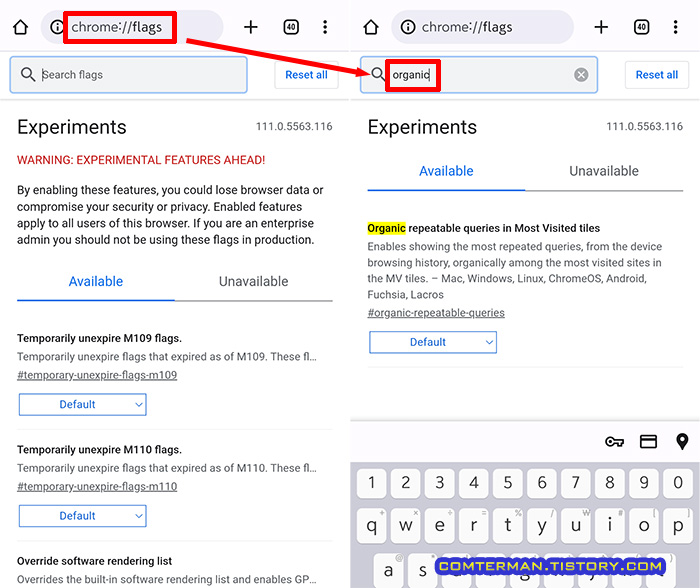Open a new tab with plus icon in left browser
The image size is (700, 588).
(251, 27)
